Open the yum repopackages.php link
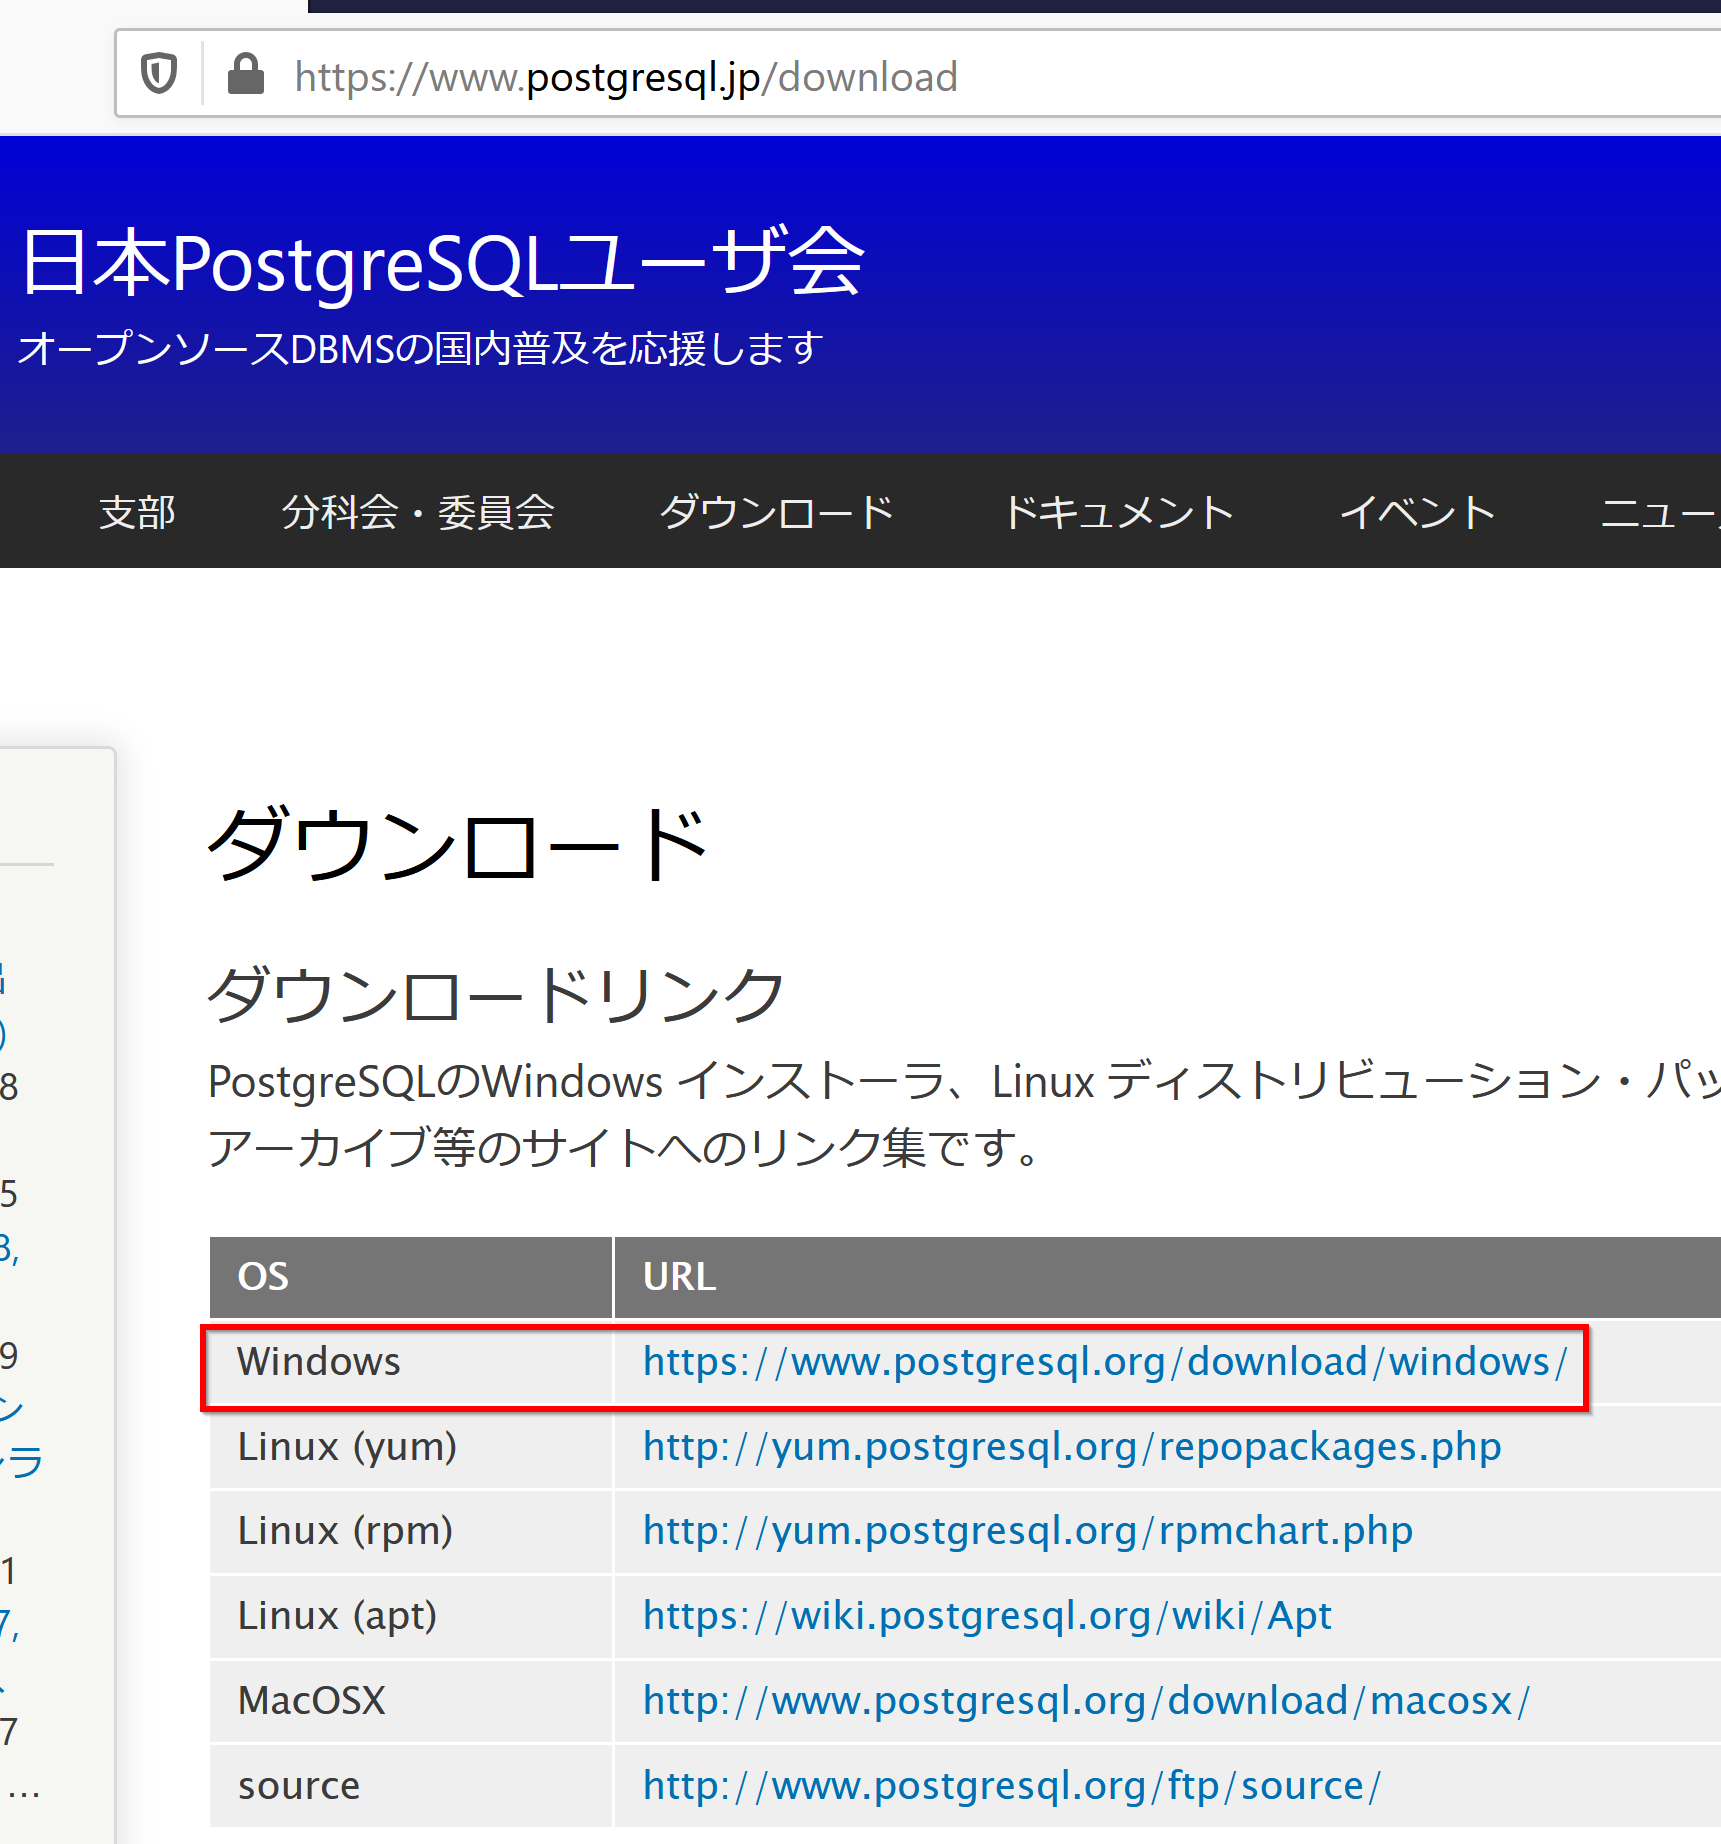 [1072, 1447]
